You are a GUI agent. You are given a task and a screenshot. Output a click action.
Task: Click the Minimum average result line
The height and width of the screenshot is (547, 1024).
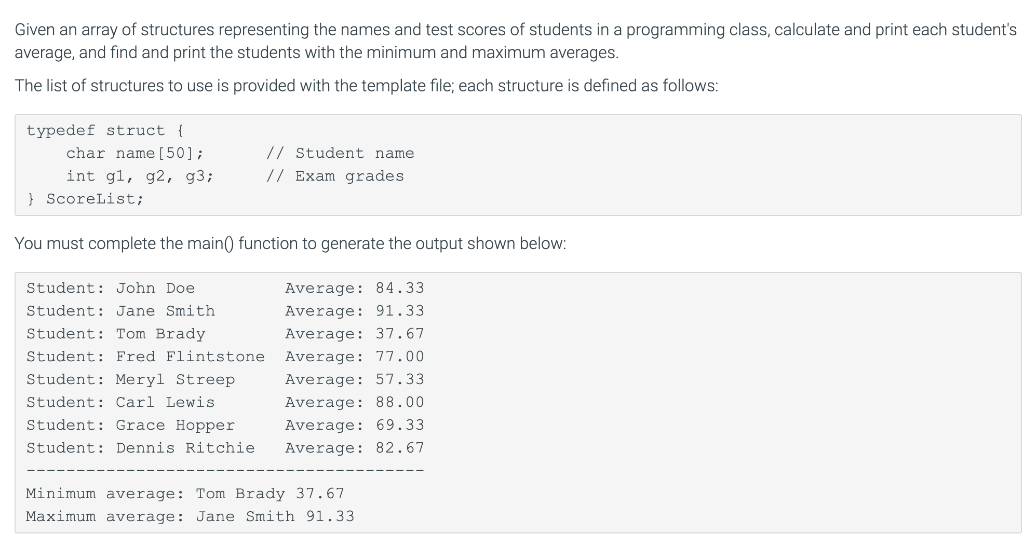pos(185,494)
